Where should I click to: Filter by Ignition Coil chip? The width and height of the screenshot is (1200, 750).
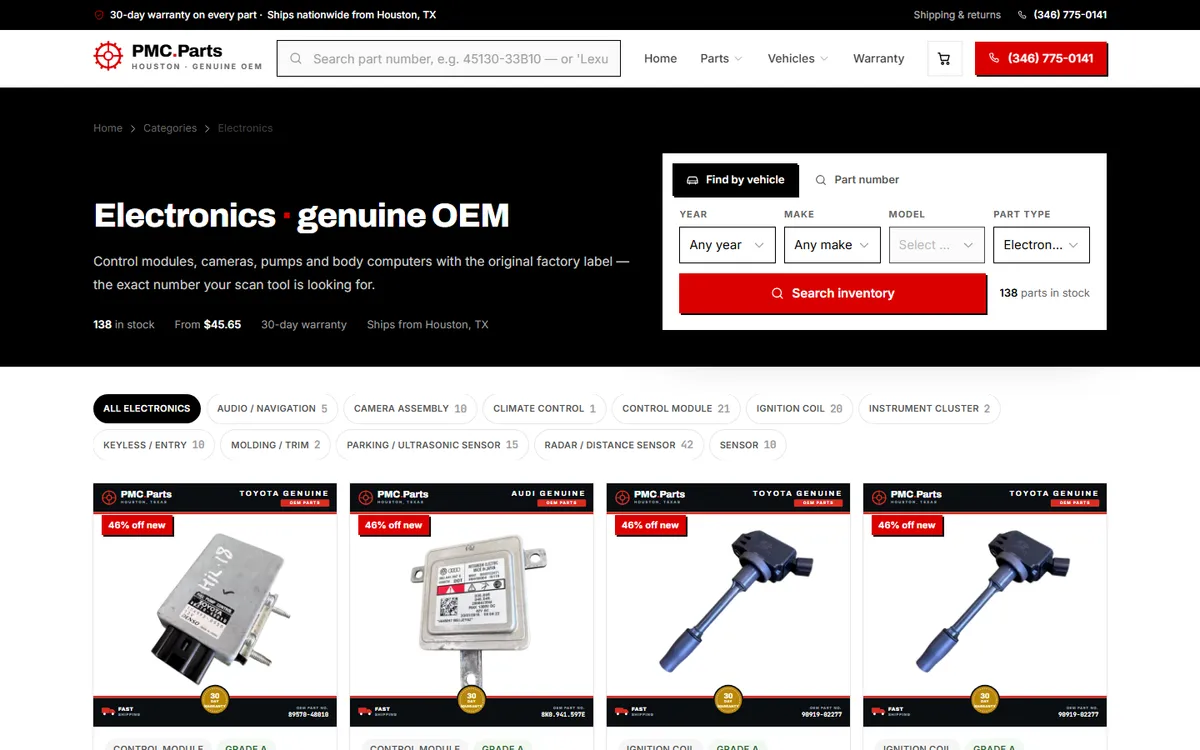tap(799, 408)
